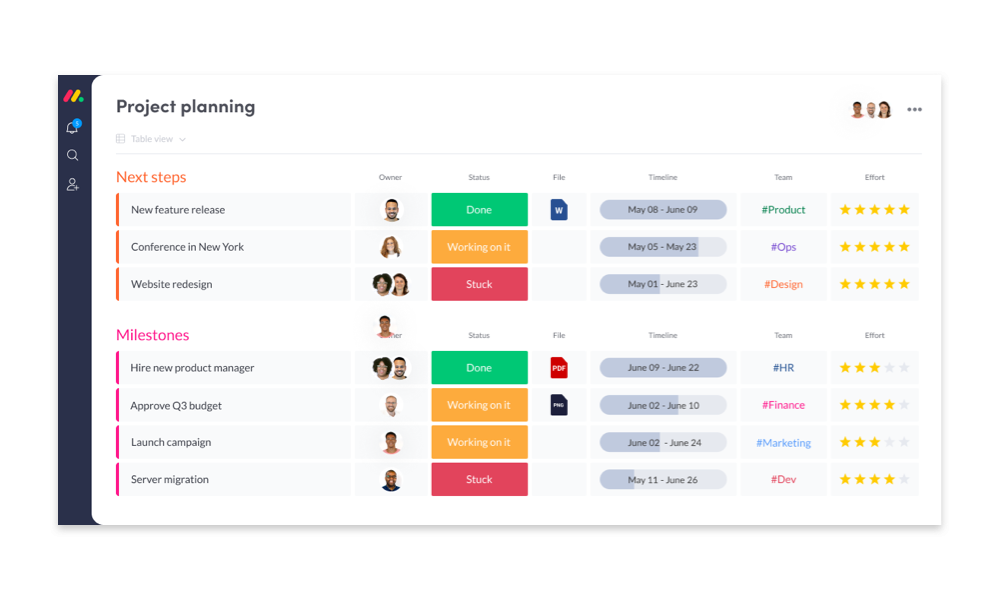Click the #HR team tag
Screen dimensions: 1000x600
[783, 368]
